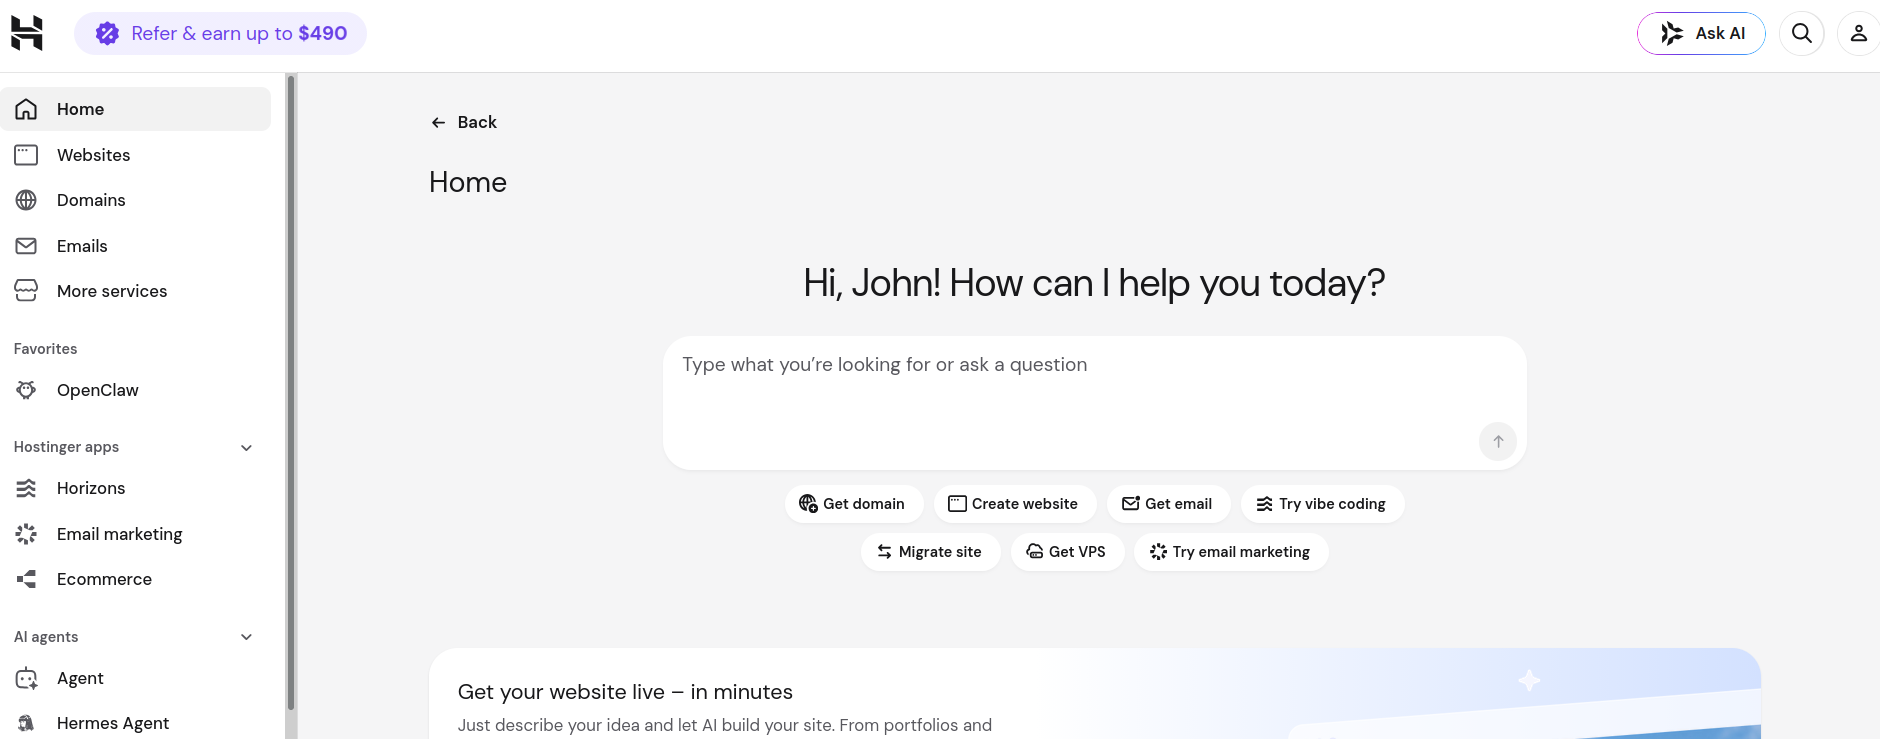Click the Email marketing sidebar icon

point(26,534)
